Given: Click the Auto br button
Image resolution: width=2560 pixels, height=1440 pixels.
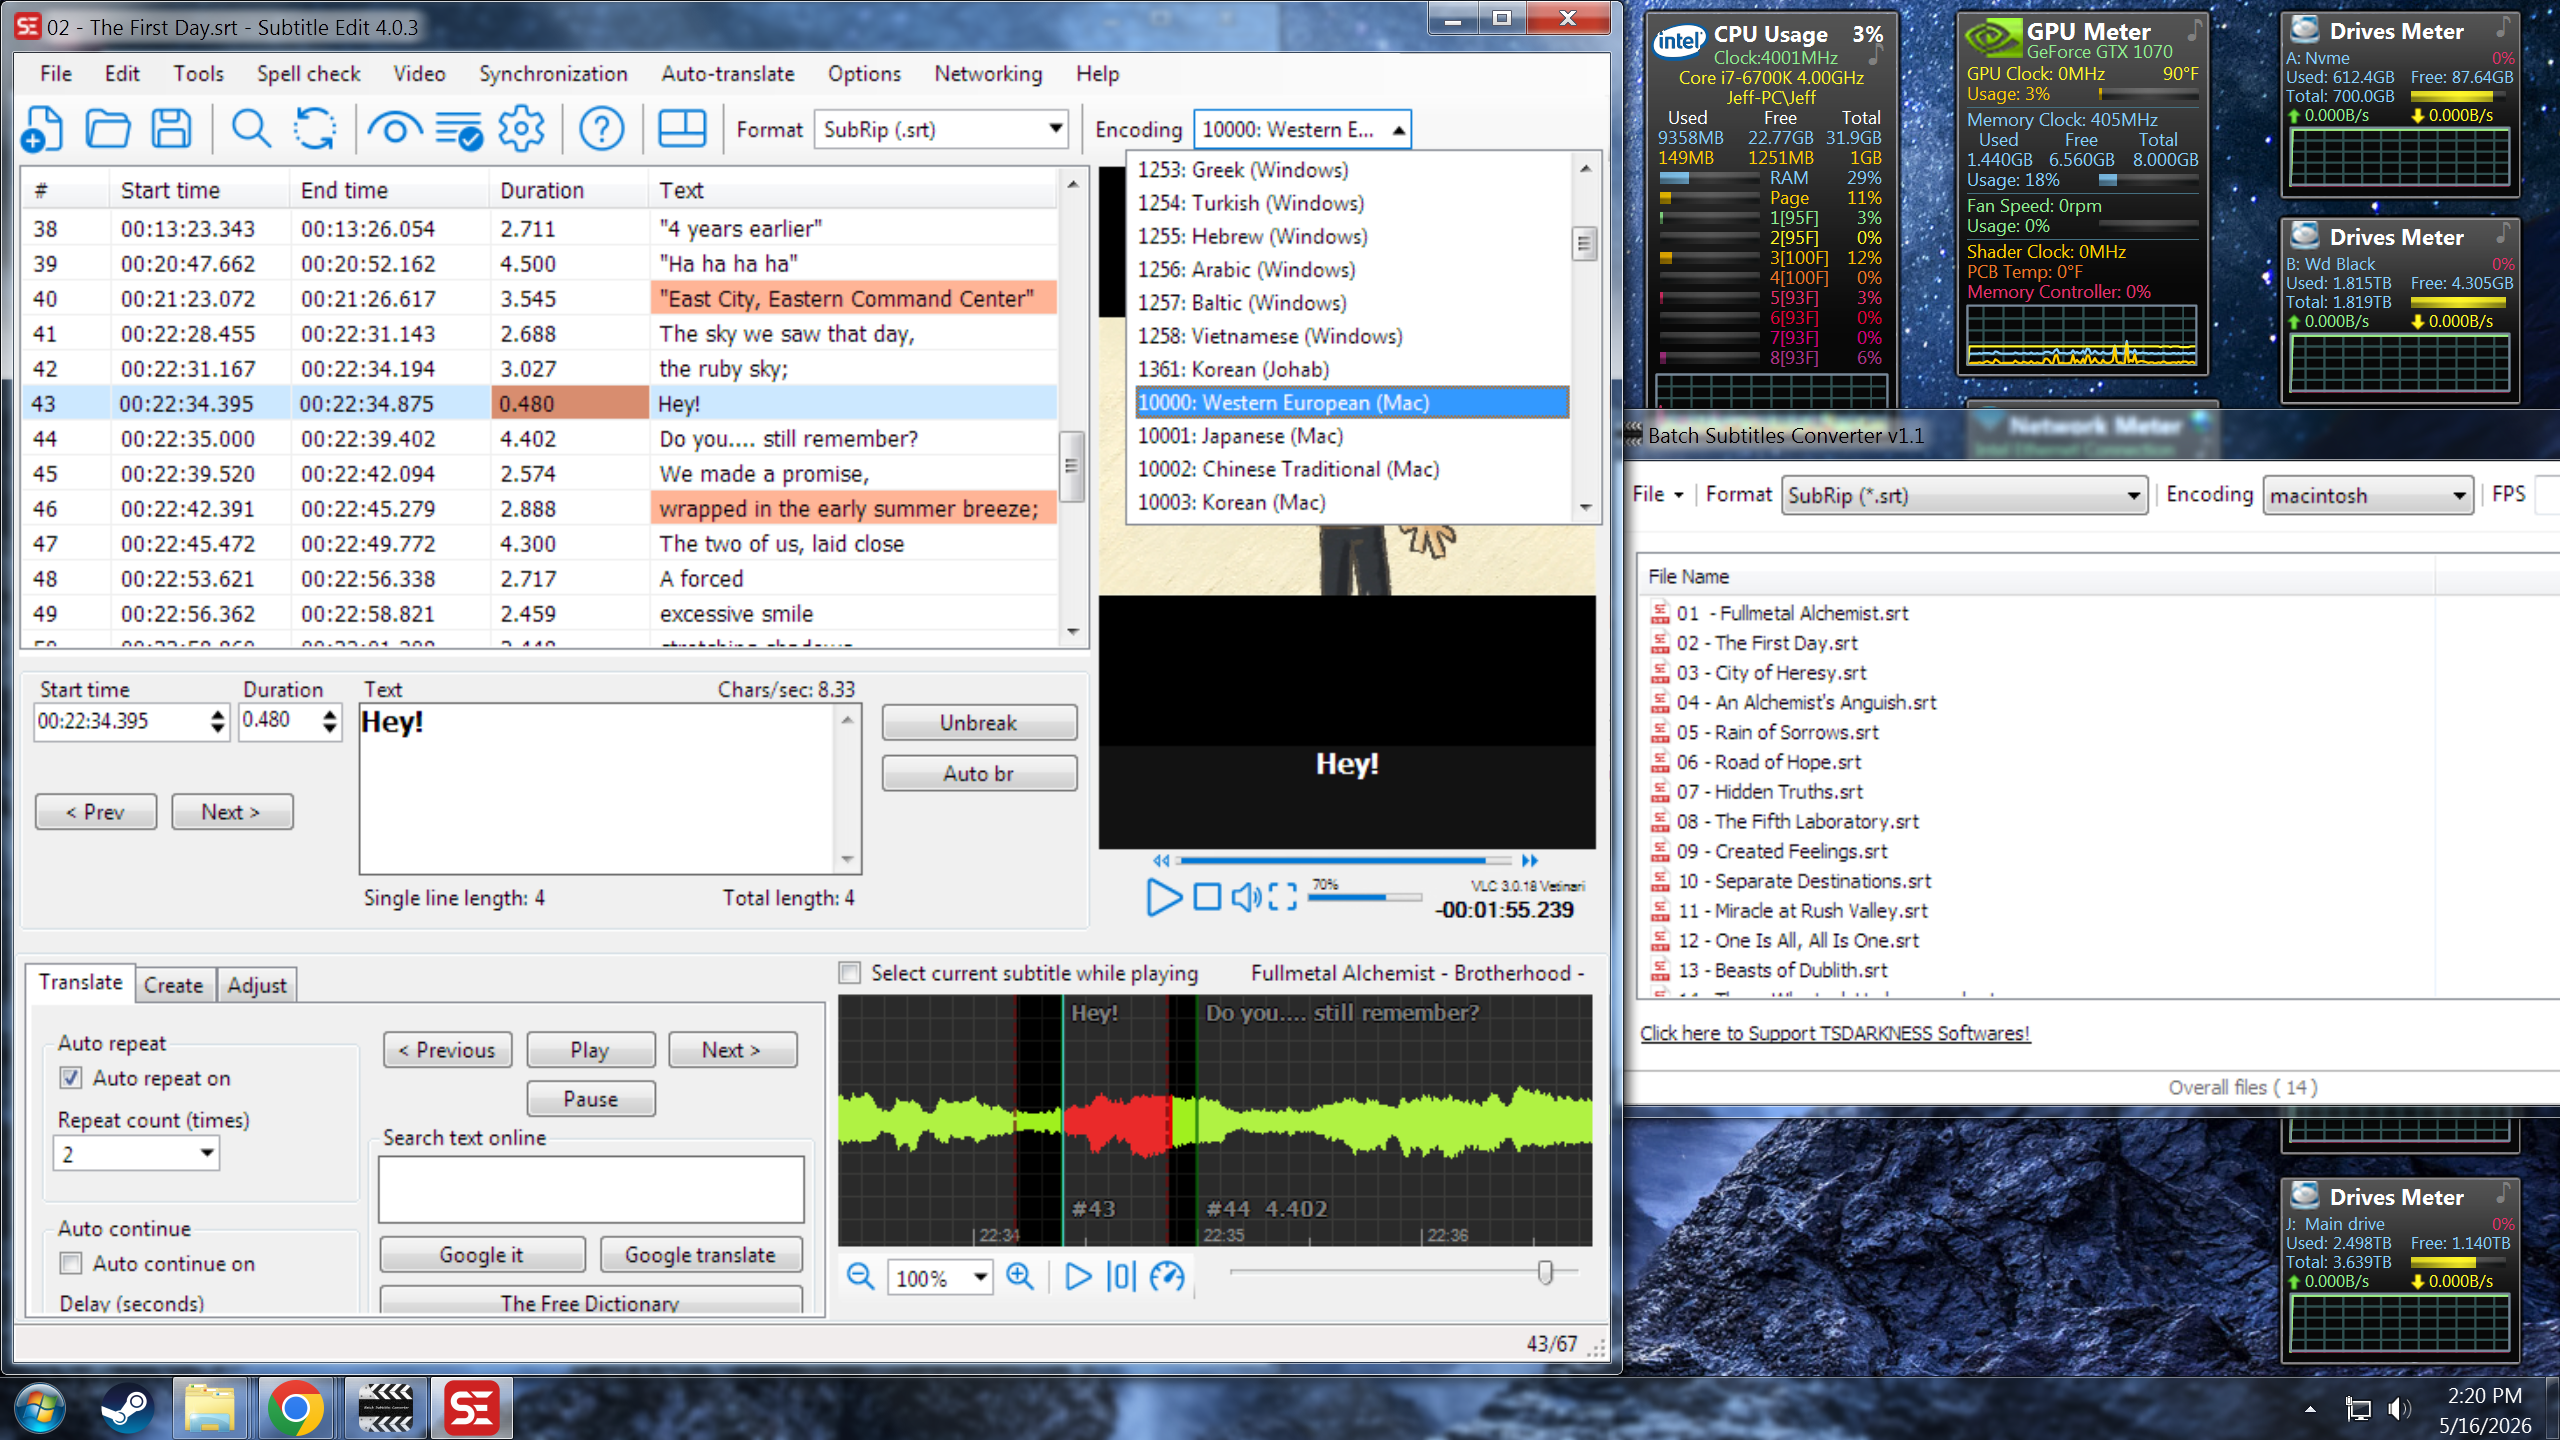Looking at the screenshot, I should click(x=979, y=773).
